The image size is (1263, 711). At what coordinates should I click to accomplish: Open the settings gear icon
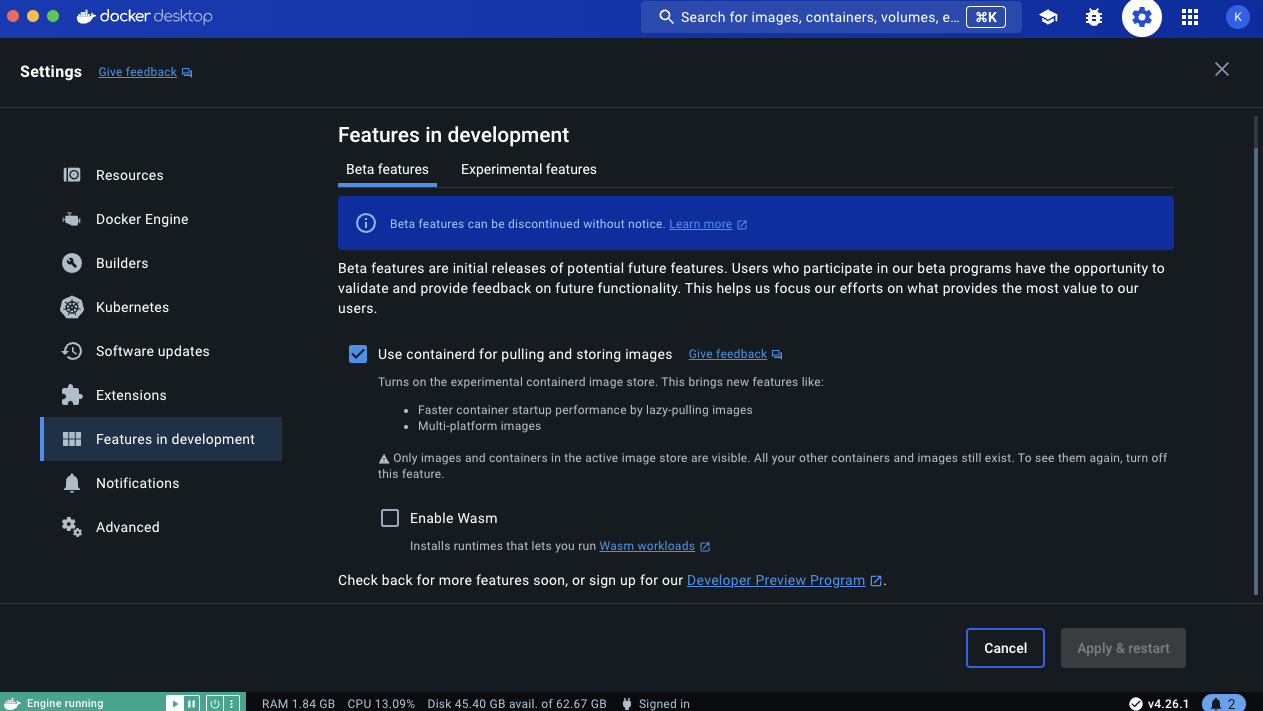pyautogui.click(x=1142, y=17)
